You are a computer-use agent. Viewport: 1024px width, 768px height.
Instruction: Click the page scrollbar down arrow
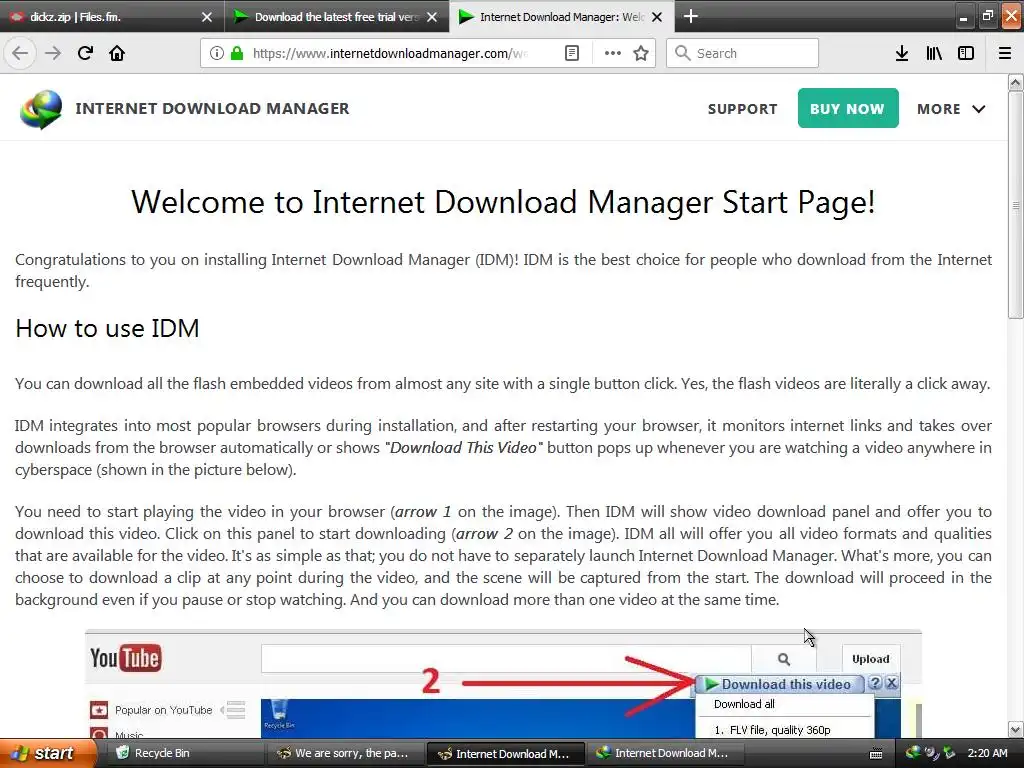pos(1015,729)
